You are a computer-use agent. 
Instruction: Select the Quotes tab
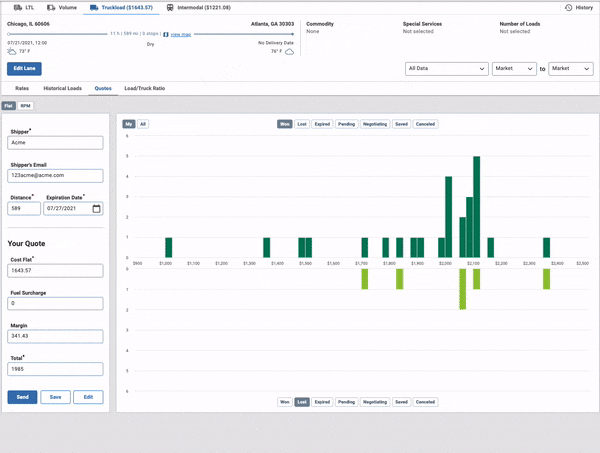pyautogui.click(x=103, y=88)
